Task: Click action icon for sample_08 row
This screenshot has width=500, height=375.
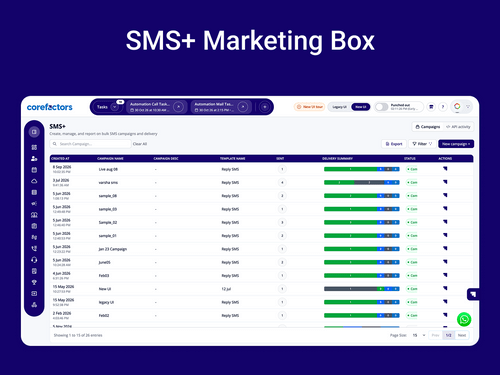Action: point(445,195)
